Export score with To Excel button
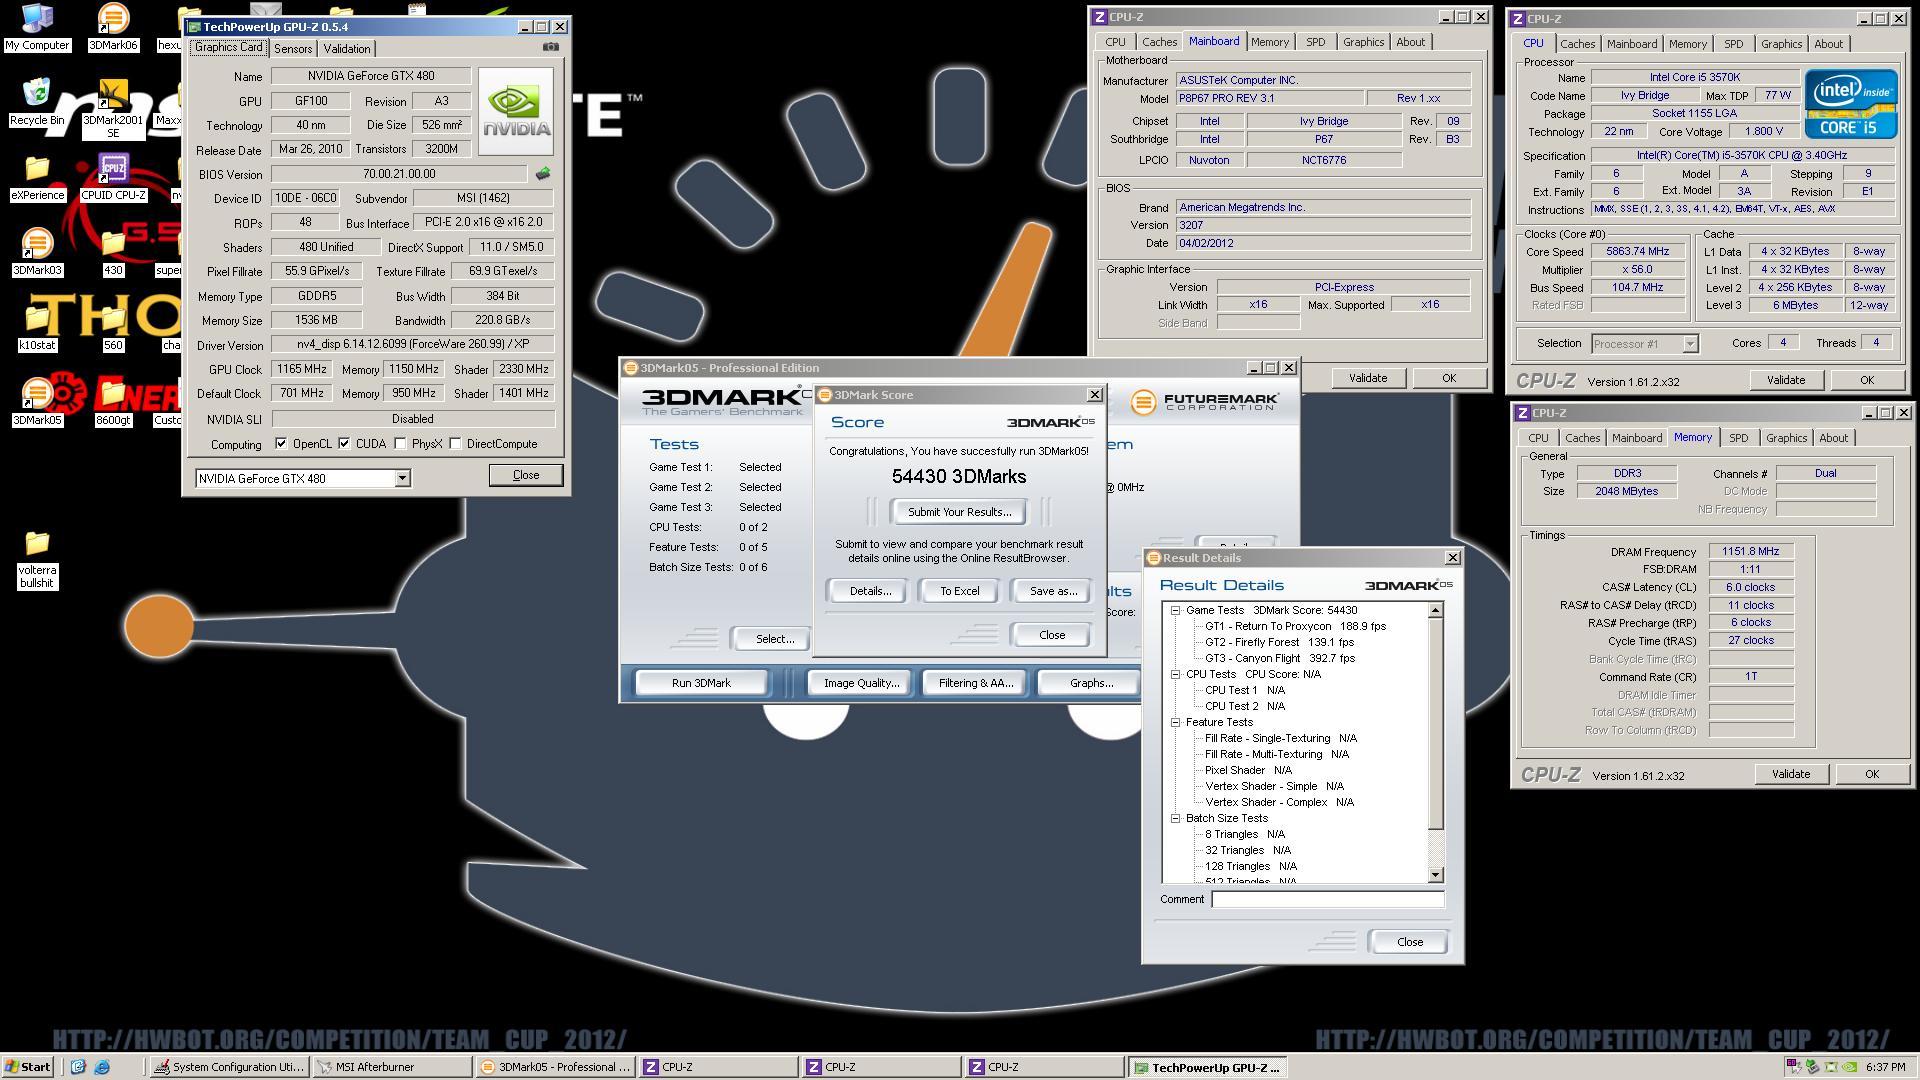 [x=960, y=591]
